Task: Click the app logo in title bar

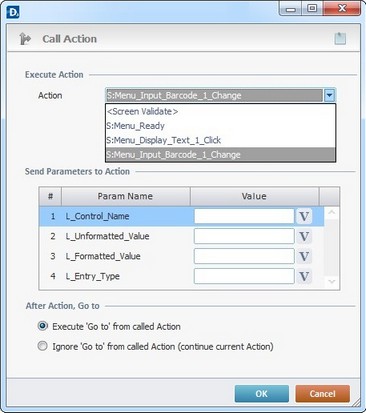Action: (x=13, y=12)
